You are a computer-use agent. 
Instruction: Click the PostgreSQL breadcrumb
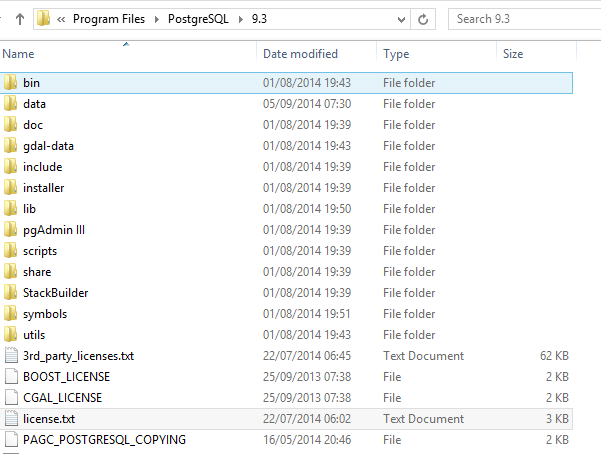198,19
